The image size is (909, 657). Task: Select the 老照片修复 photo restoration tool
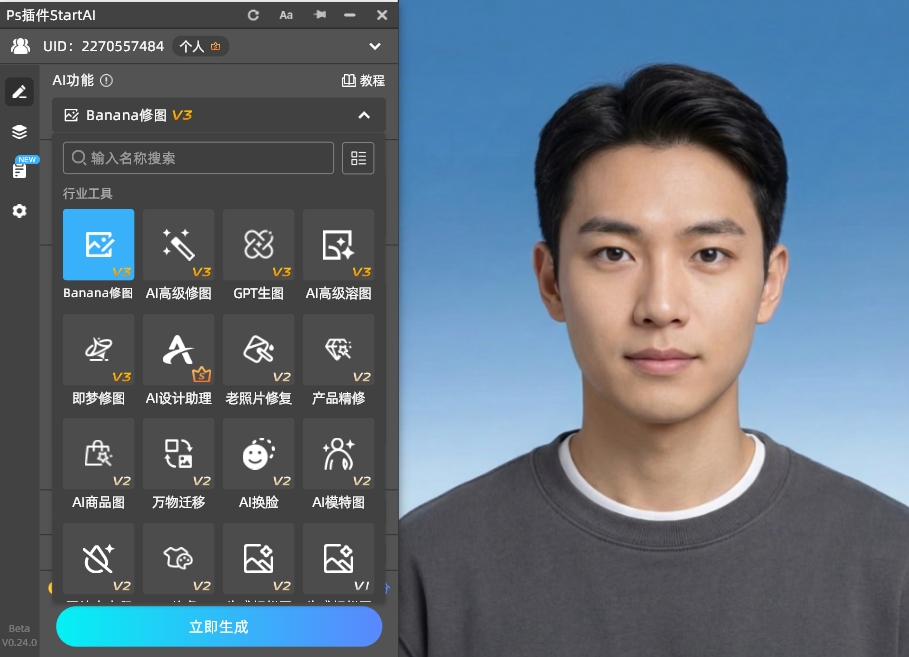[x=258, y=350]
